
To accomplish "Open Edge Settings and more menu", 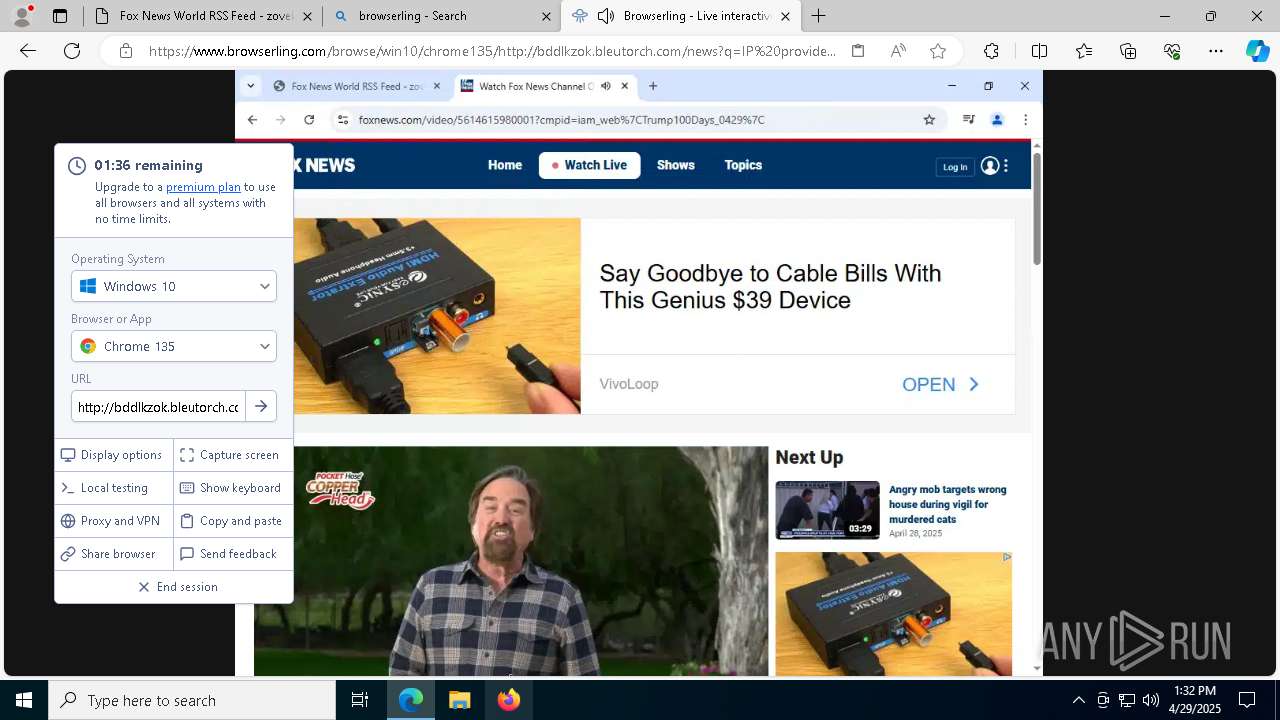I will point(1216,51).
